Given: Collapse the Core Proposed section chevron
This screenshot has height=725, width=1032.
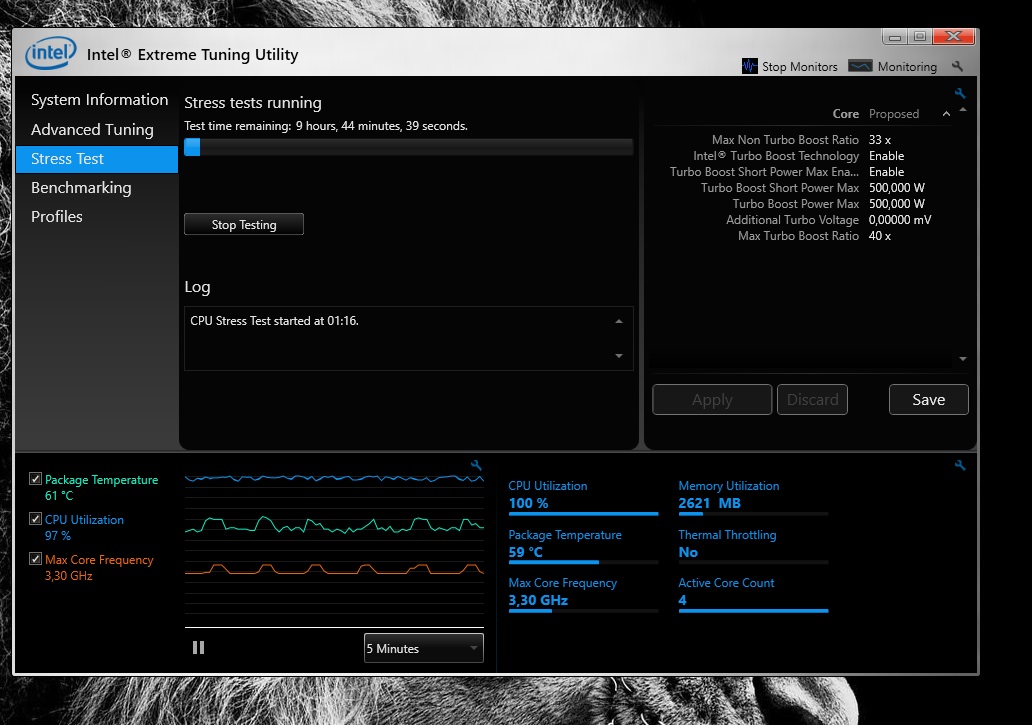Looking at the screenshot, I should coord(946,114).
